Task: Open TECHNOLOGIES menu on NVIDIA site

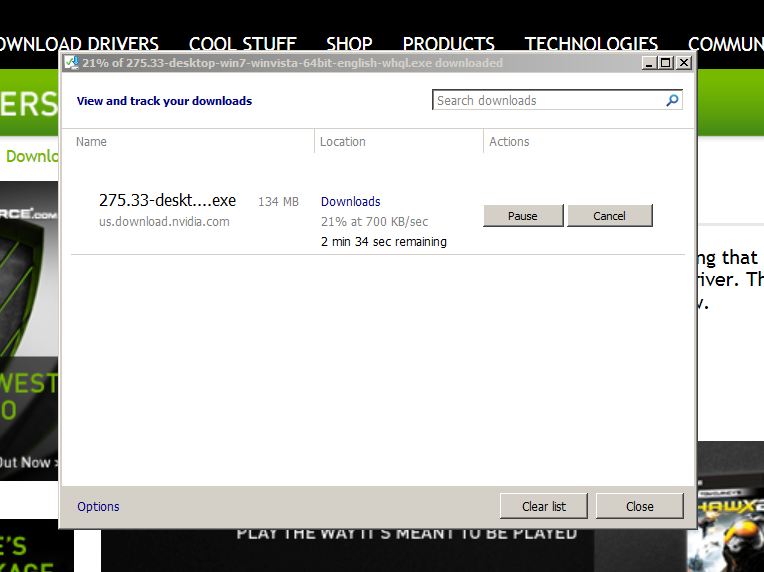Action: coord(591,44)
